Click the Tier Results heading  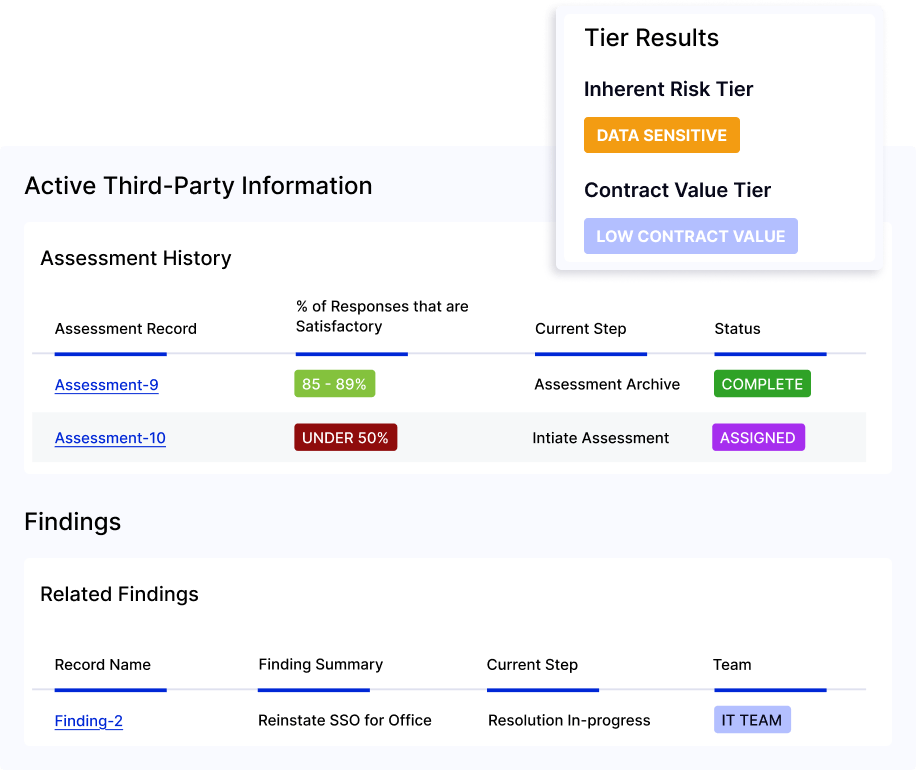(651, 38)
